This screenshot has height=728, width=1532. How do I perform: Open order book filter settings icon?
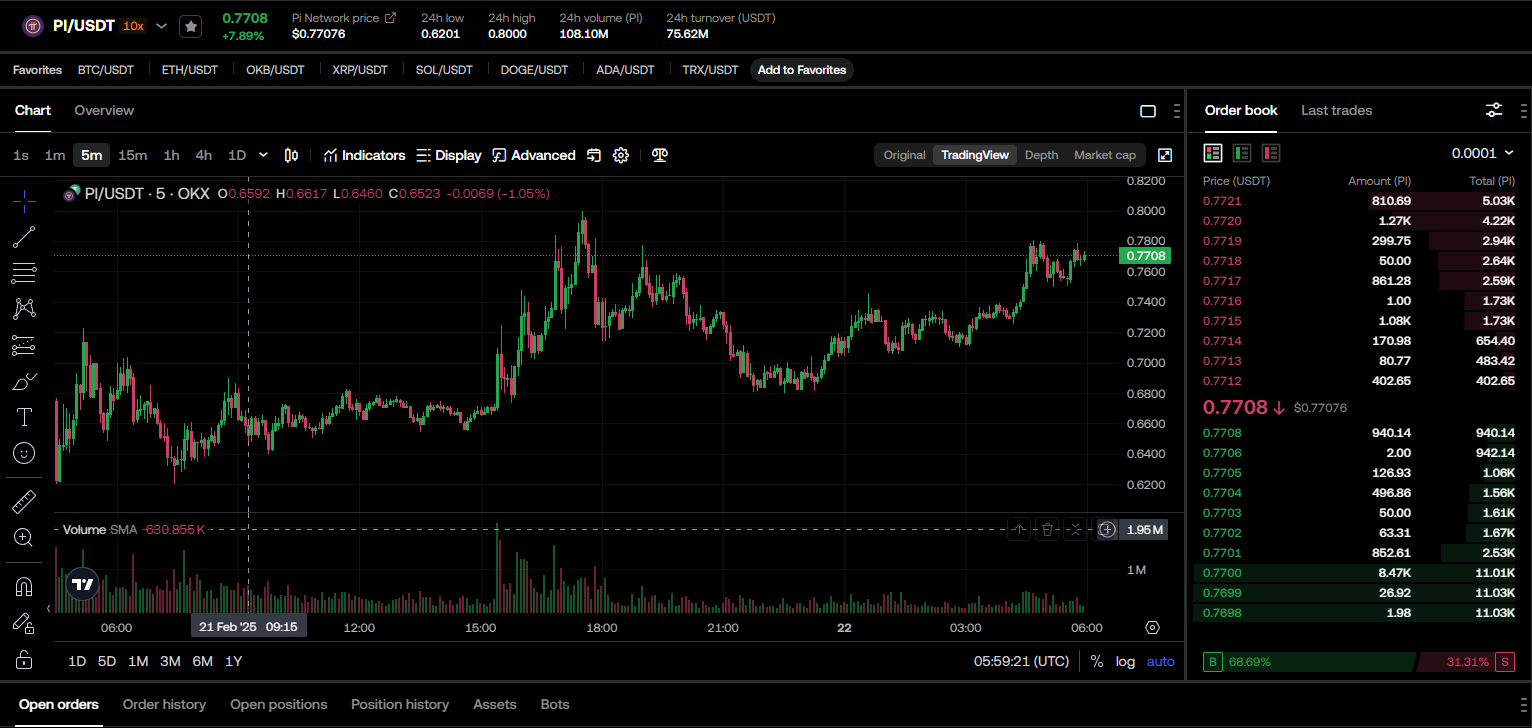click(1494, 110)
